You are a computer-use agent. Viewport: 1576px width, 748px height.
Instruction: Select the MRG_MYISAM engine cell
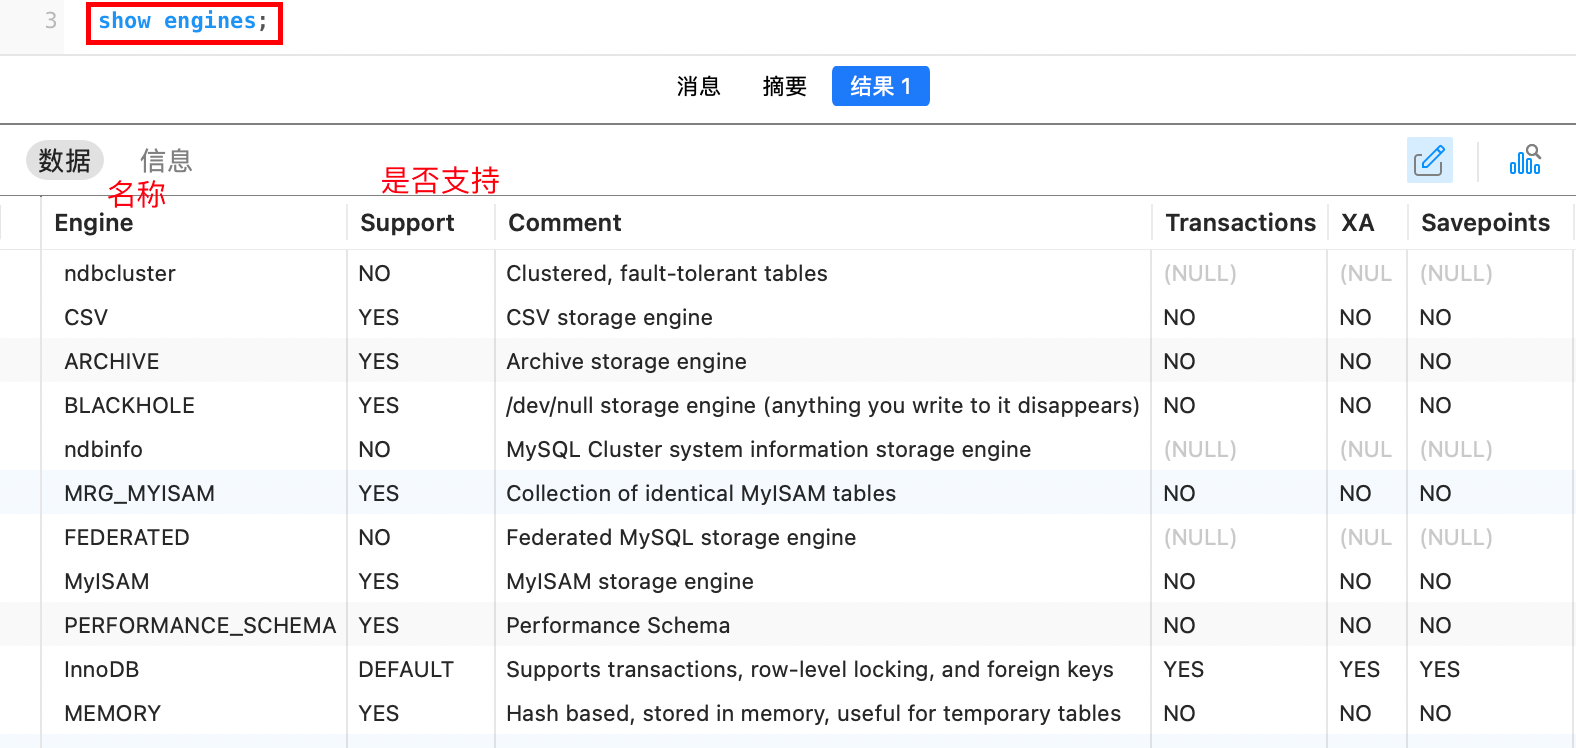140,493
